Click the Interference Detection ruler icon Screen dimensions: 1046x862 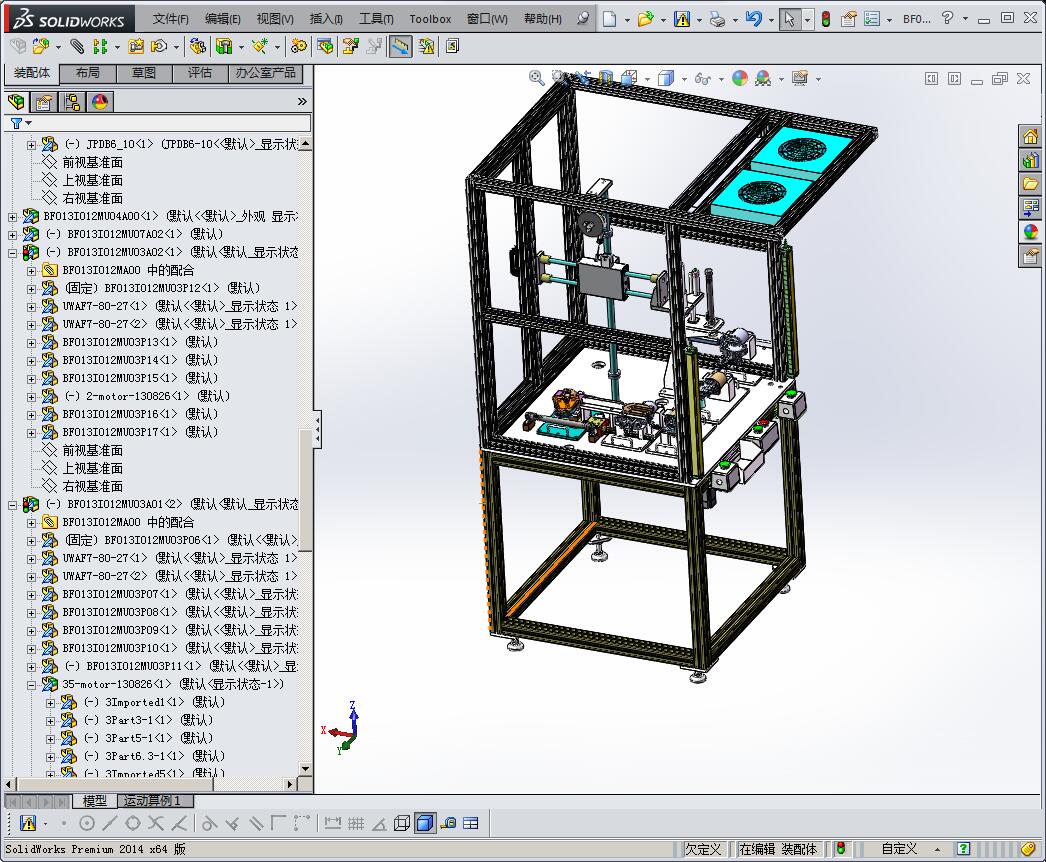click(x=400, y=46)
